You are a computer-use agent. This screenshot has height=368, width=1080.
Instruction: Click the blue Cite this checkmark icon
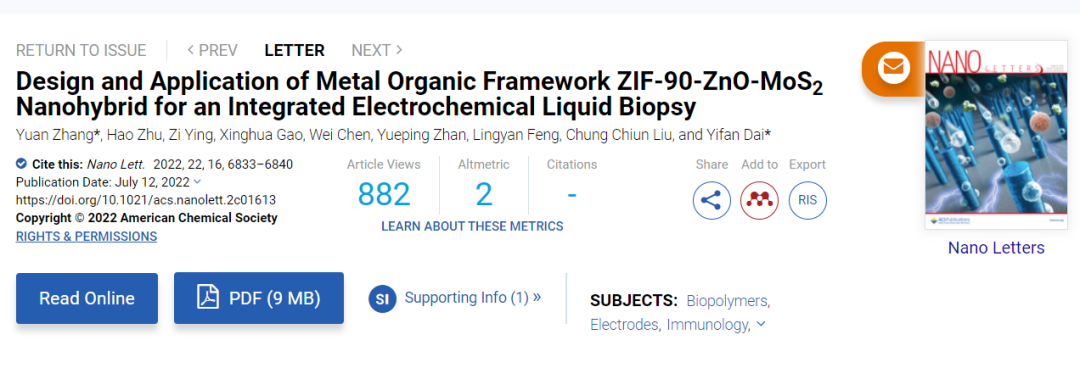[21, 164]
